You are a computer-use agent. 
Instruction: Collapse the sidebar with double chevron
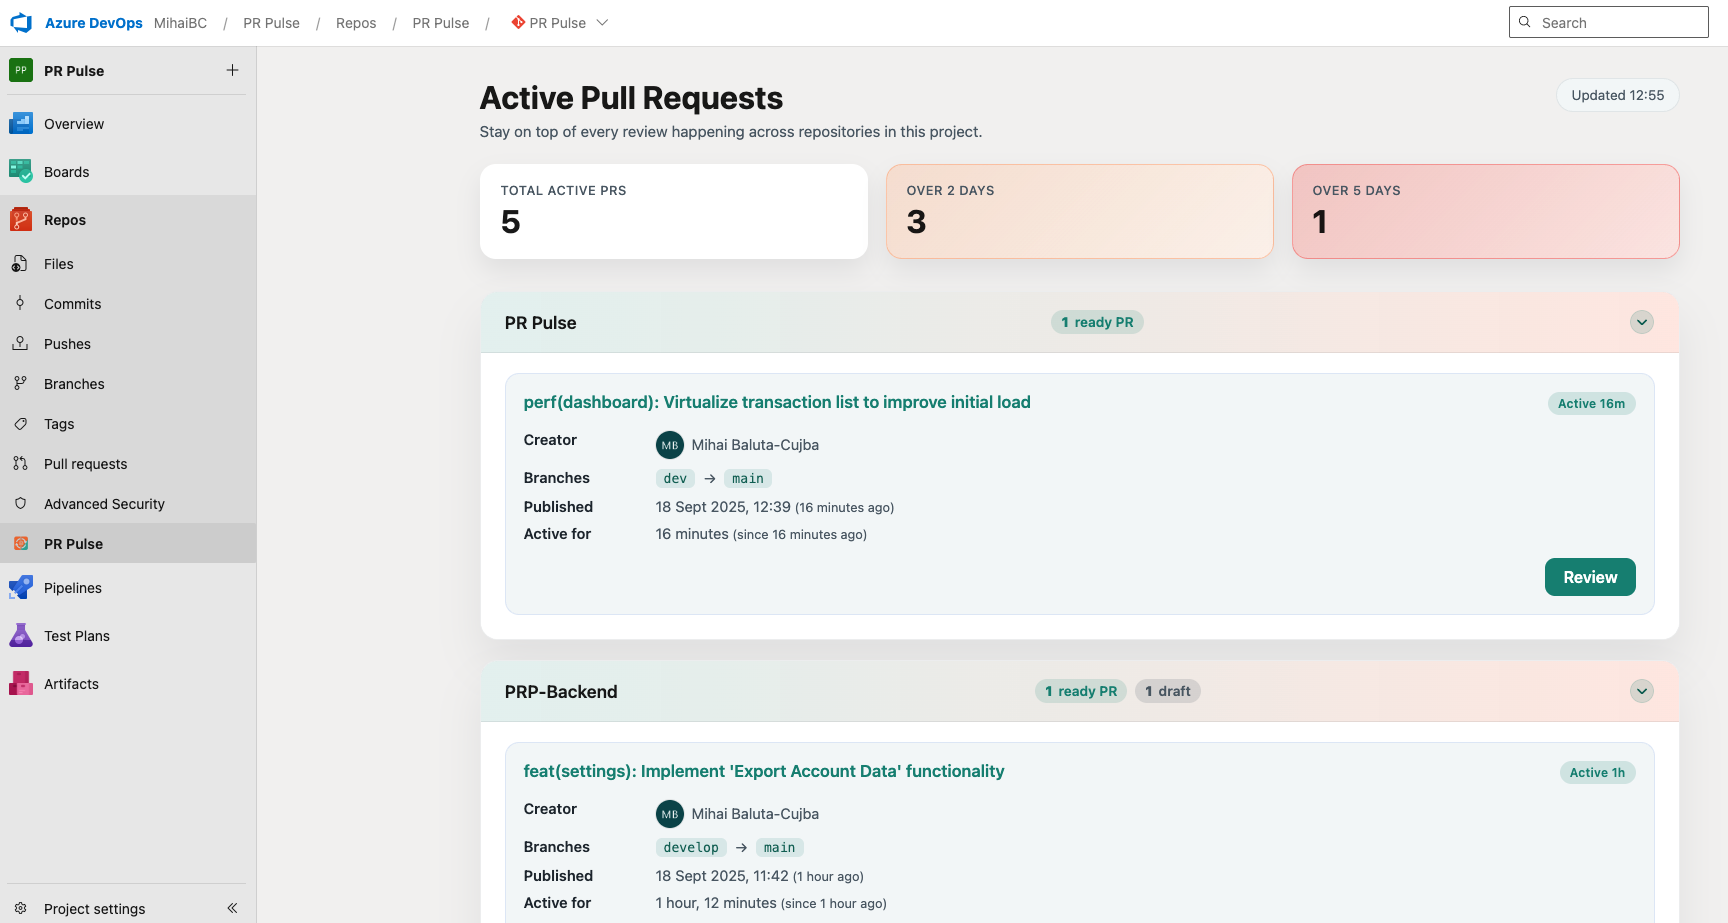[x=232, y=908]
